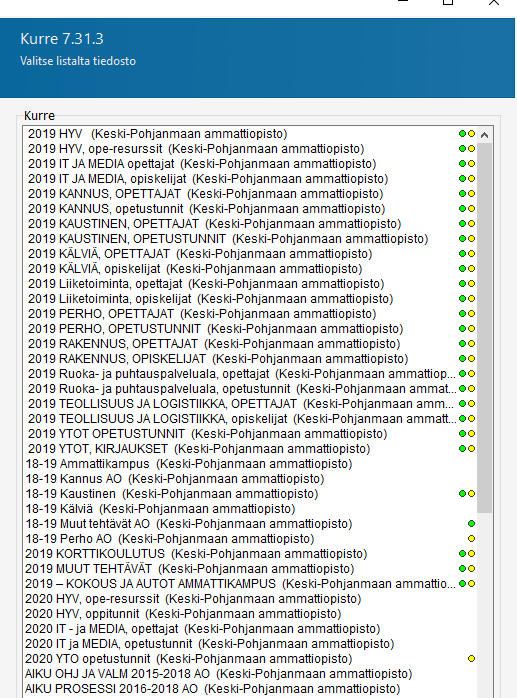Choose '2019 IT JA MEDIA opettajat' entry
517x698 pixels.
tap(250, 164)
